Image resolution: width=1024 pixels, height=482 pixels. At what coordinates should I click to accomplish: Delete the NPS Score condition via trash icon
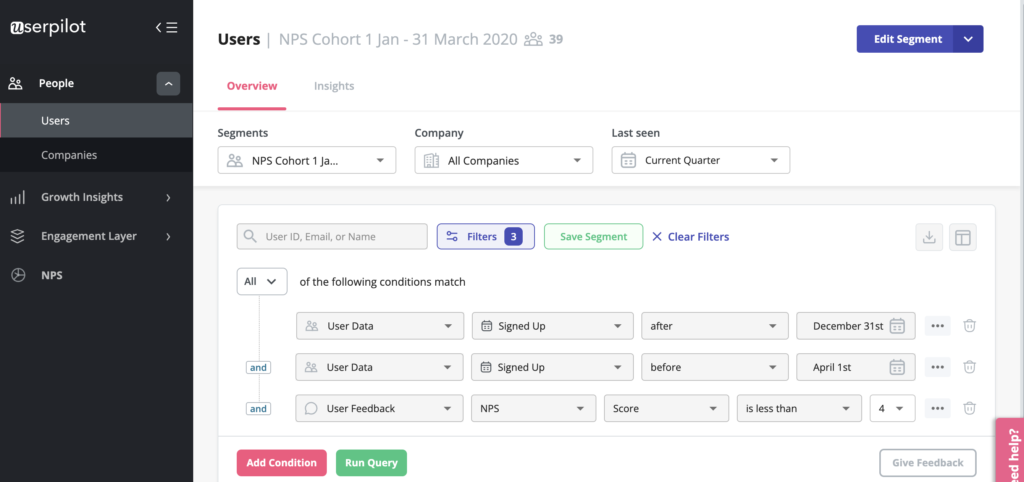click(969, 408)
